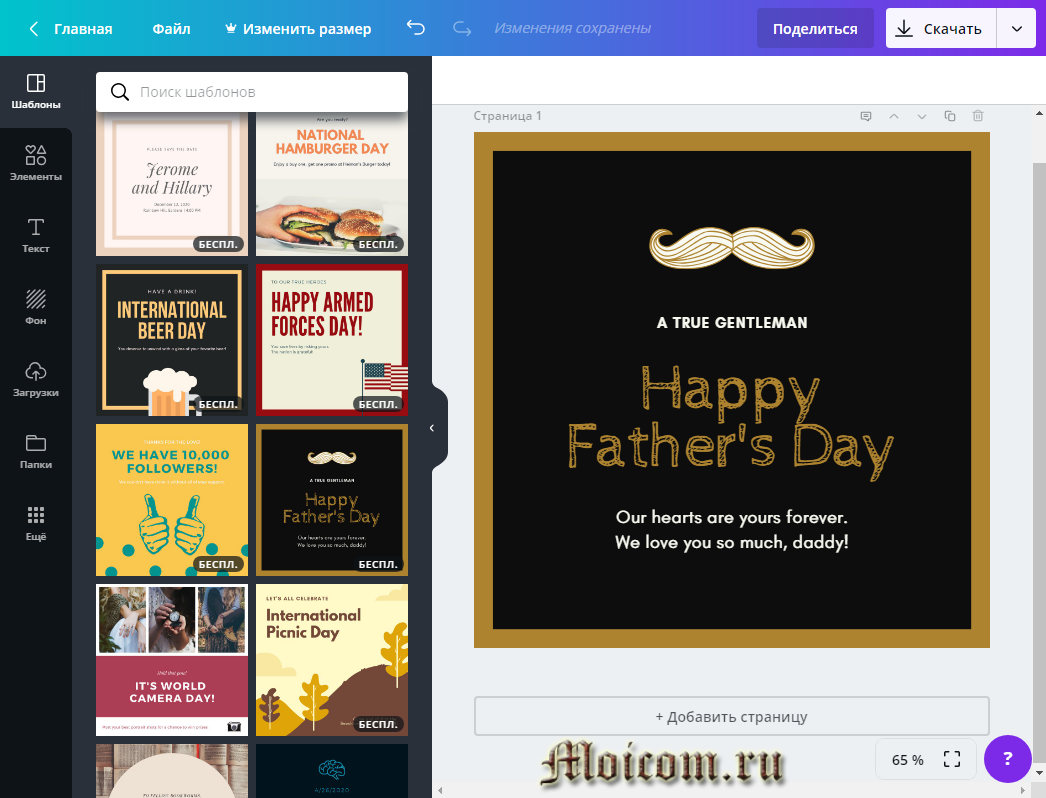
Task: Move page down with chevron arrow
Action: pyautogui.click(x=922, y=116)
